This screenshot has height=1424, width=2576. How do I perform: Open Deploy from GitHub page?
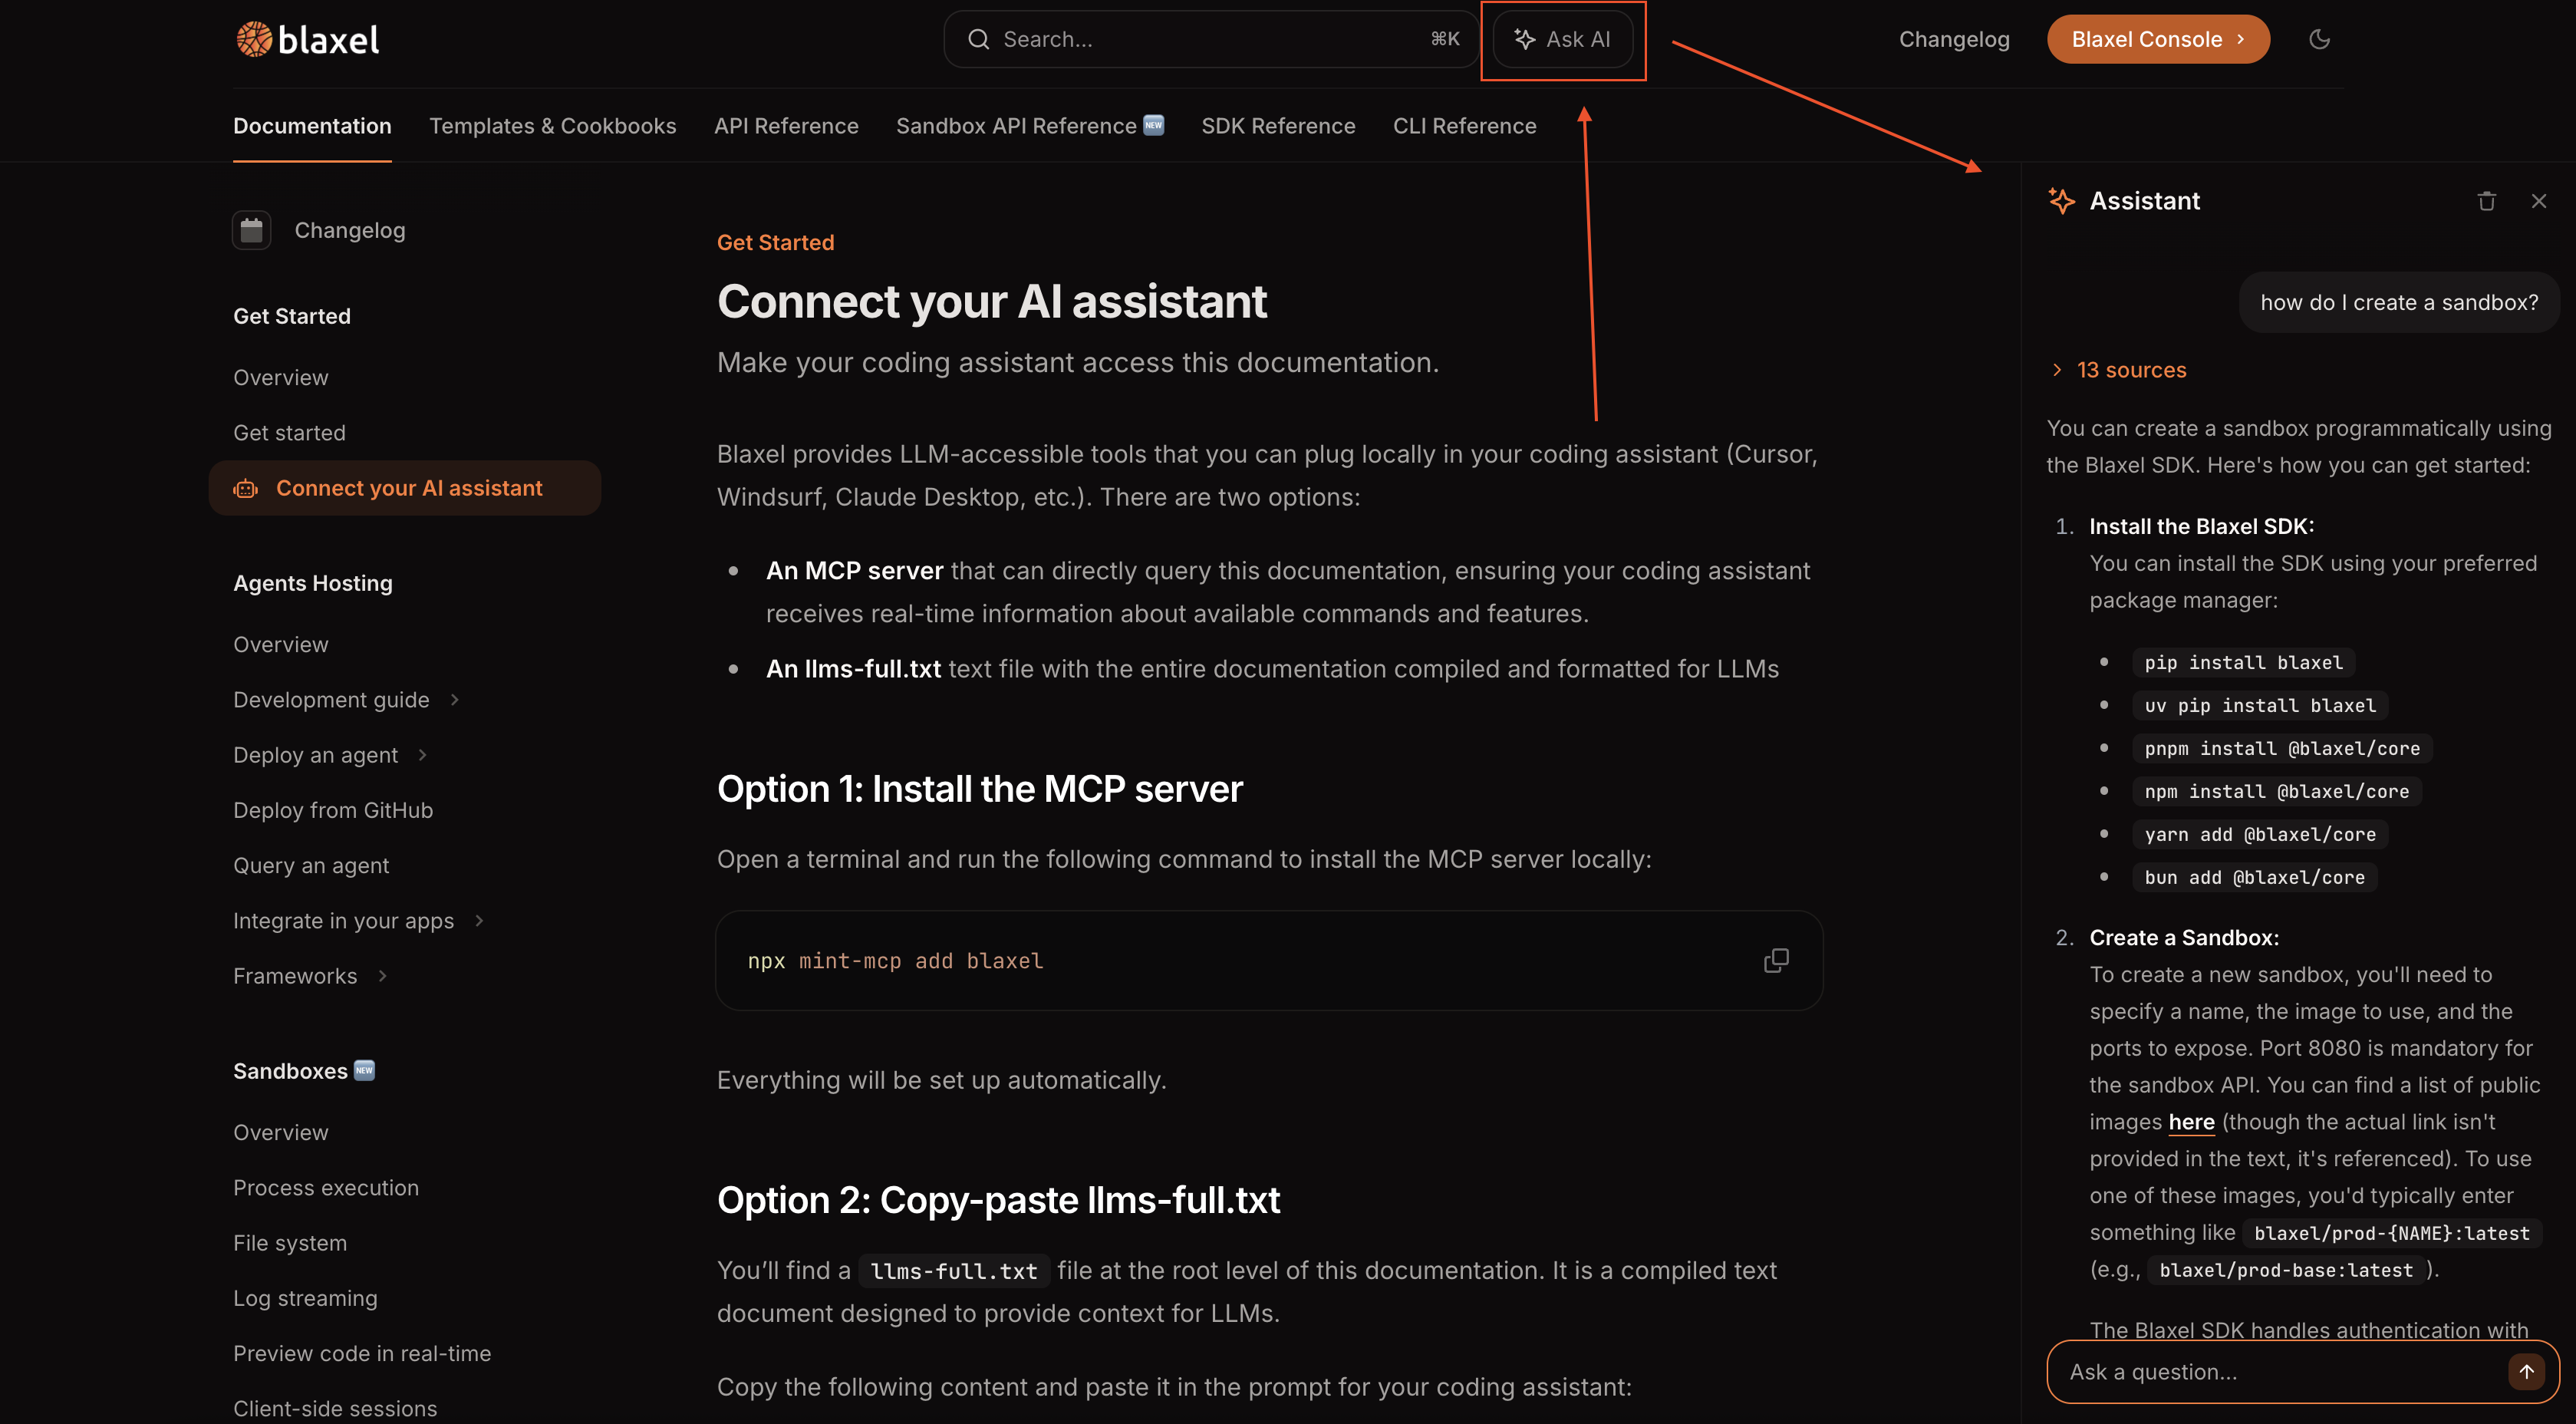(333, 810)
